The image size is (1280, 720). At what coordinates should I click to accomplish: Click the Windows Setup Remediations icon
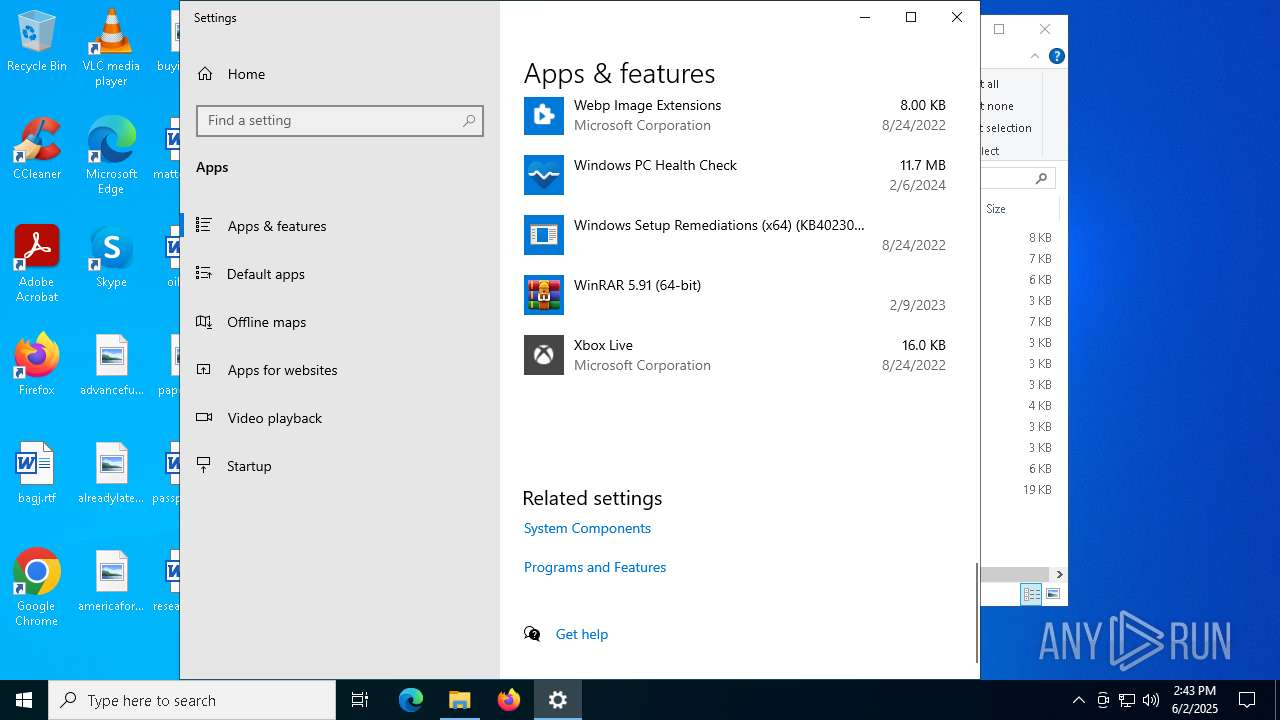click(543, 235)
